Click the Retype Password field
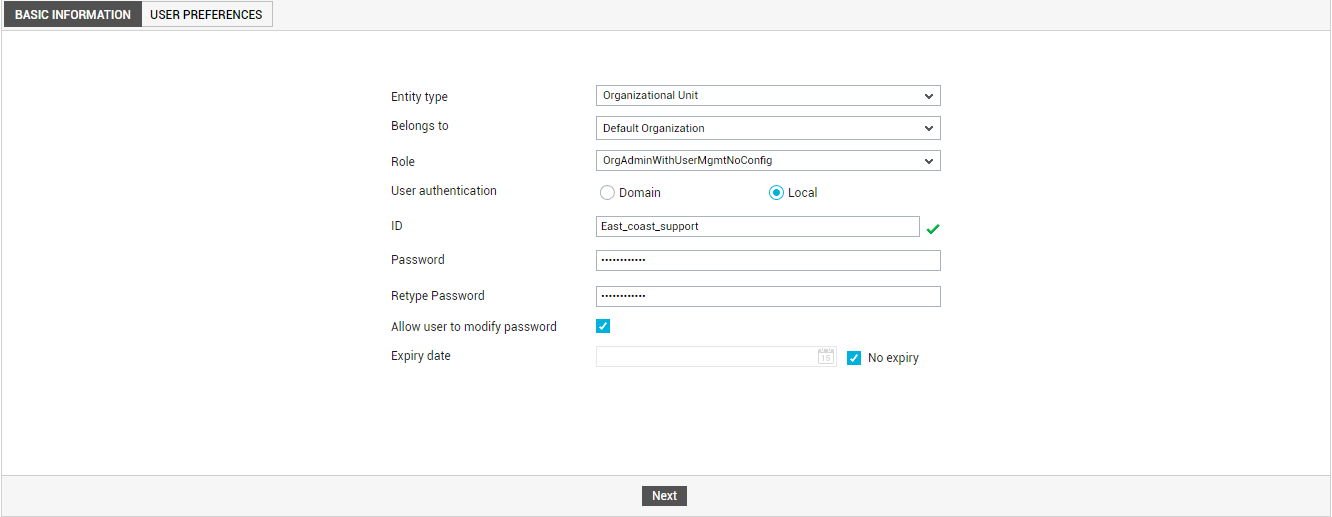 tap(768, 296)
